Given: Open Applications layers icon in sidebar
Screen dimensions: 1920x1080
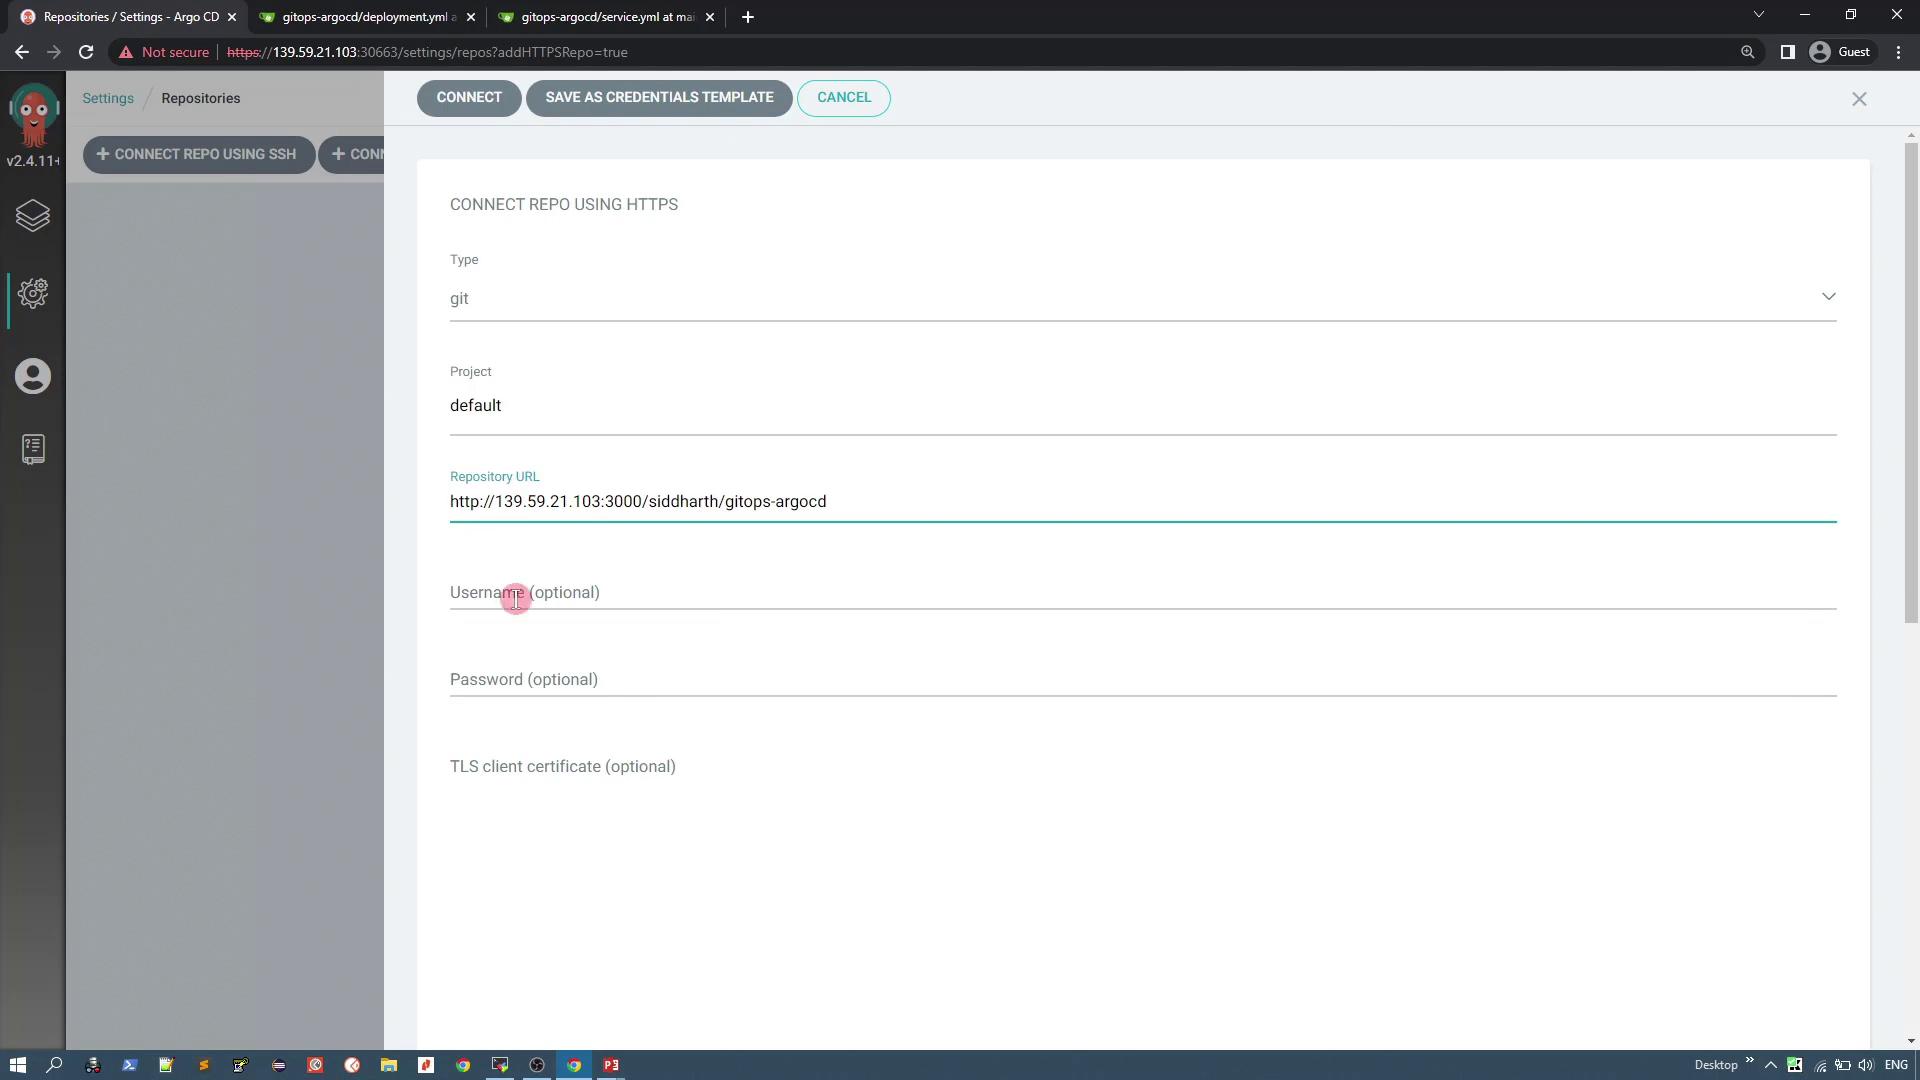Looking at the screenshot, I should (x=33, y=216).
